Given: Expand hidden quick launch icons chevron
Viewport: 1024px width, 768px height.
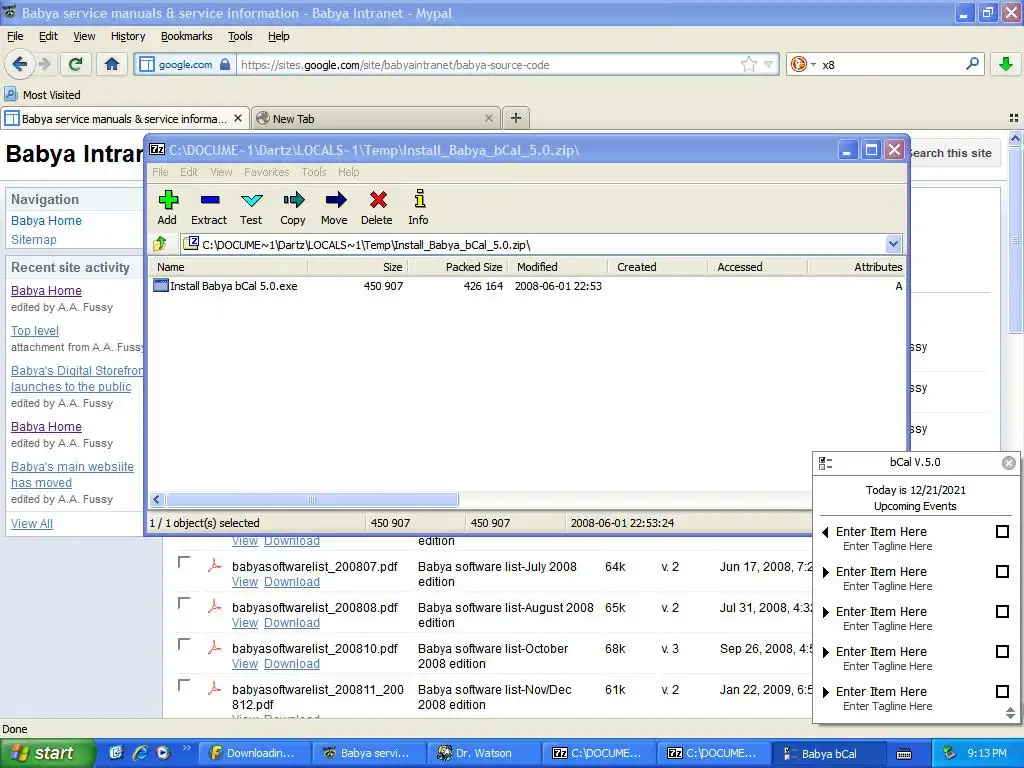Looking at the screenshot, I should 186,748.
